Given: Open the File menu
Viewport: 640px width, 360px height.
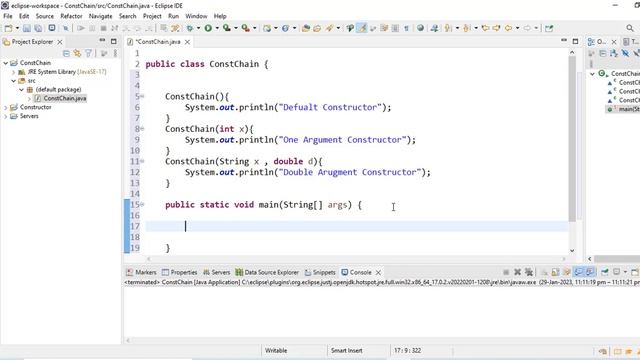Looking at the screenshot, I should (8, 16).
